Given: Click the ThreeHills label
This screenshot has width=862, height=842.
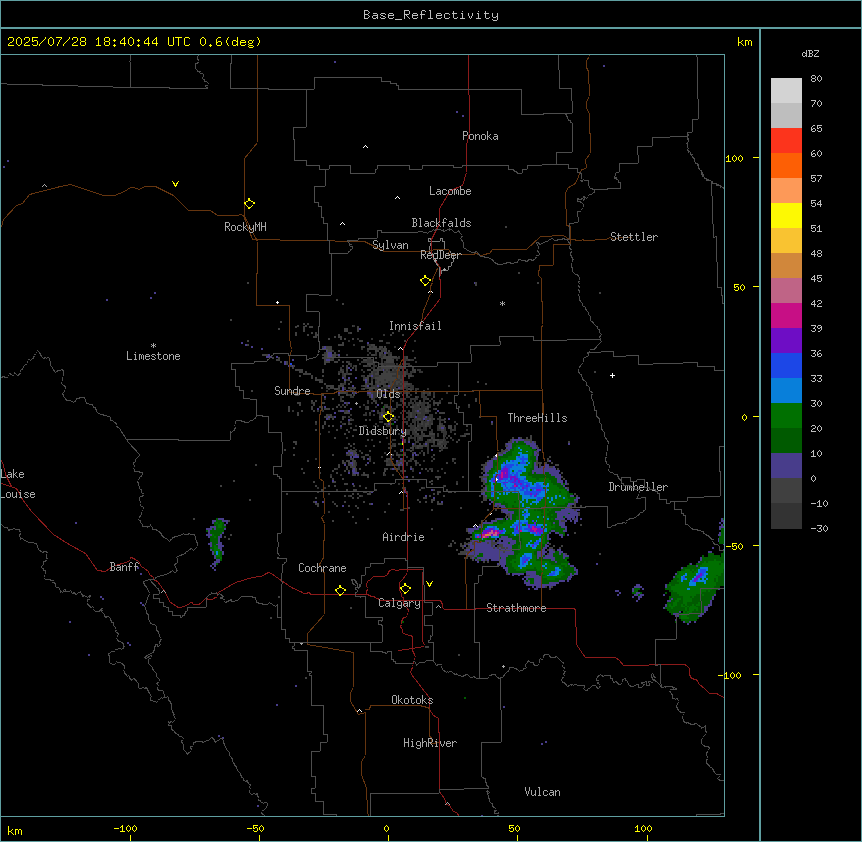Looking at the screenshot, I should coord(537,418).
